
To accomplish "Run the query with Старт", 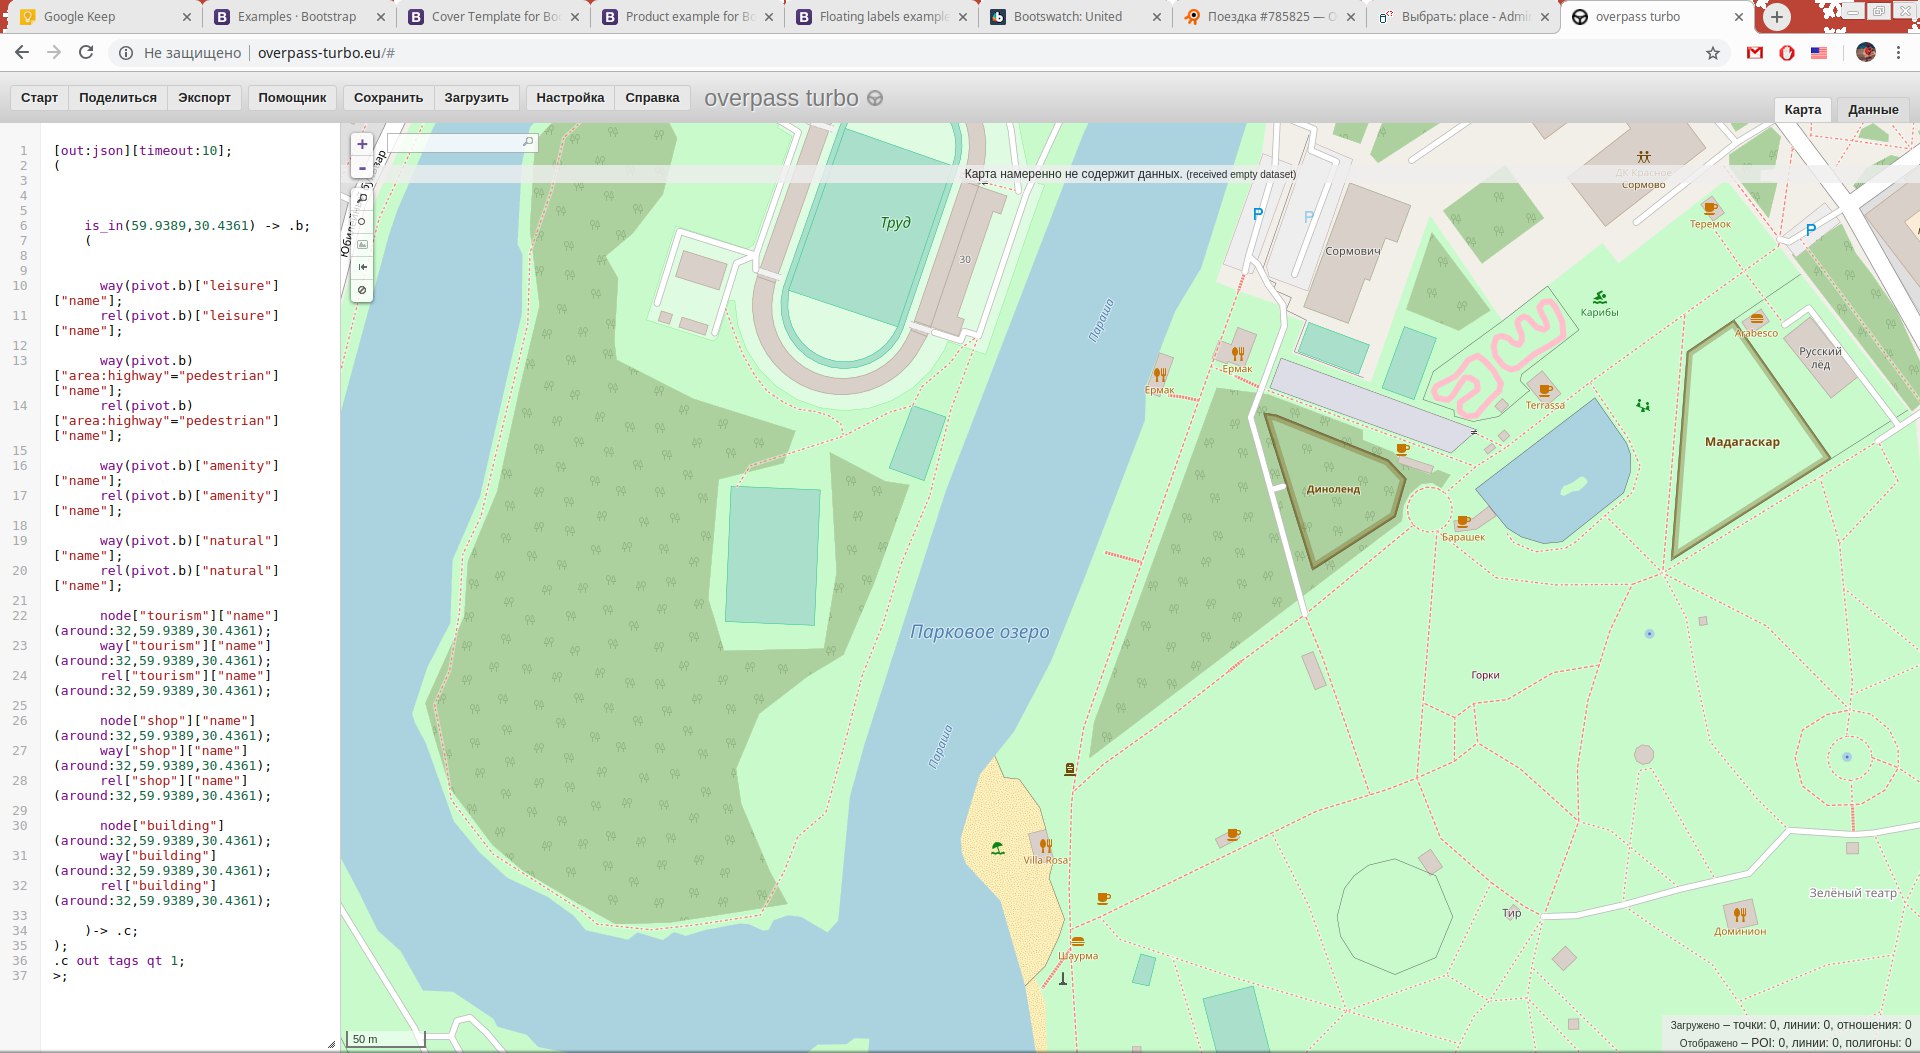I will pyautogui.click(x=39, y=97).
